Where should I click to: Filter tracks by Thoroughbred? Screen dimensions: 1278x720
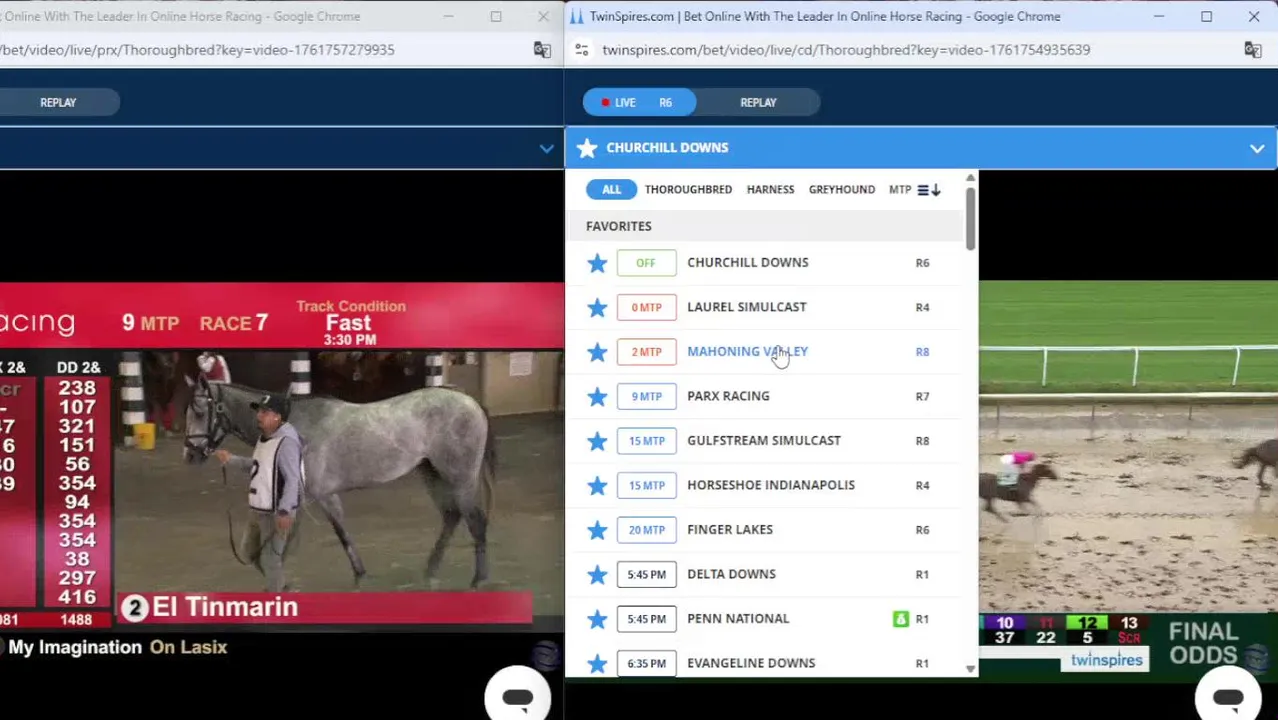click(688, 189)
